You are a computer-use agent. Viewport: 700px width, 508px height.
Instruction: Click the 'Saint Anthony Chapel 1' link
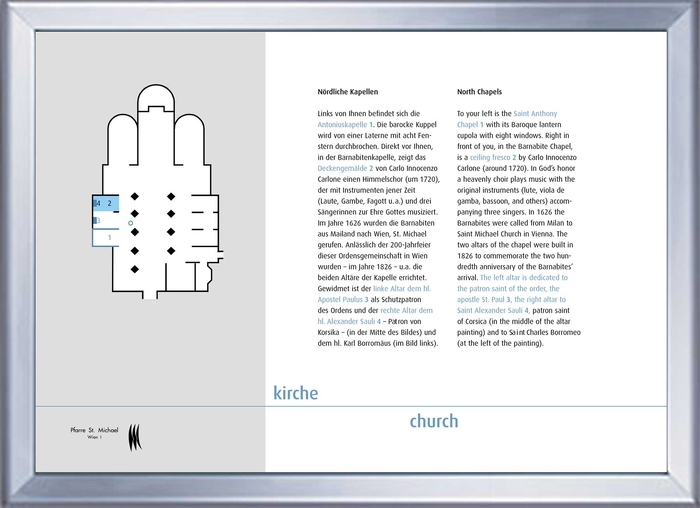507,119
